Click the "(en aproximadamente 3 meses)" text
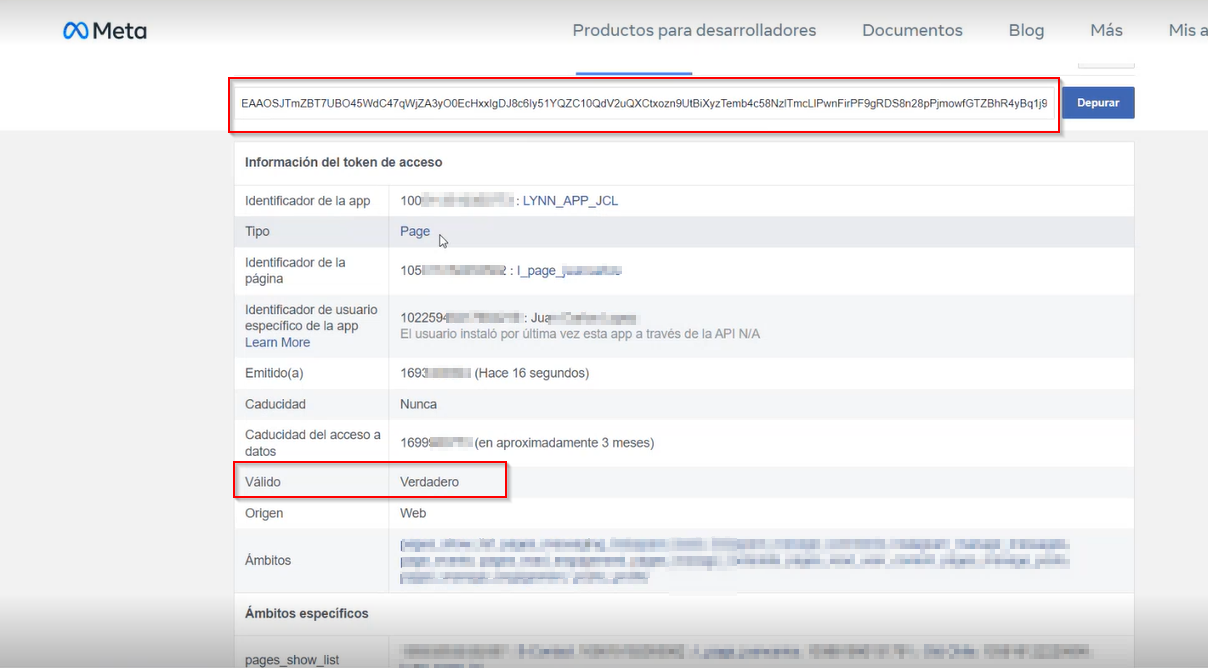1208x668 pixels. point(564,442)
